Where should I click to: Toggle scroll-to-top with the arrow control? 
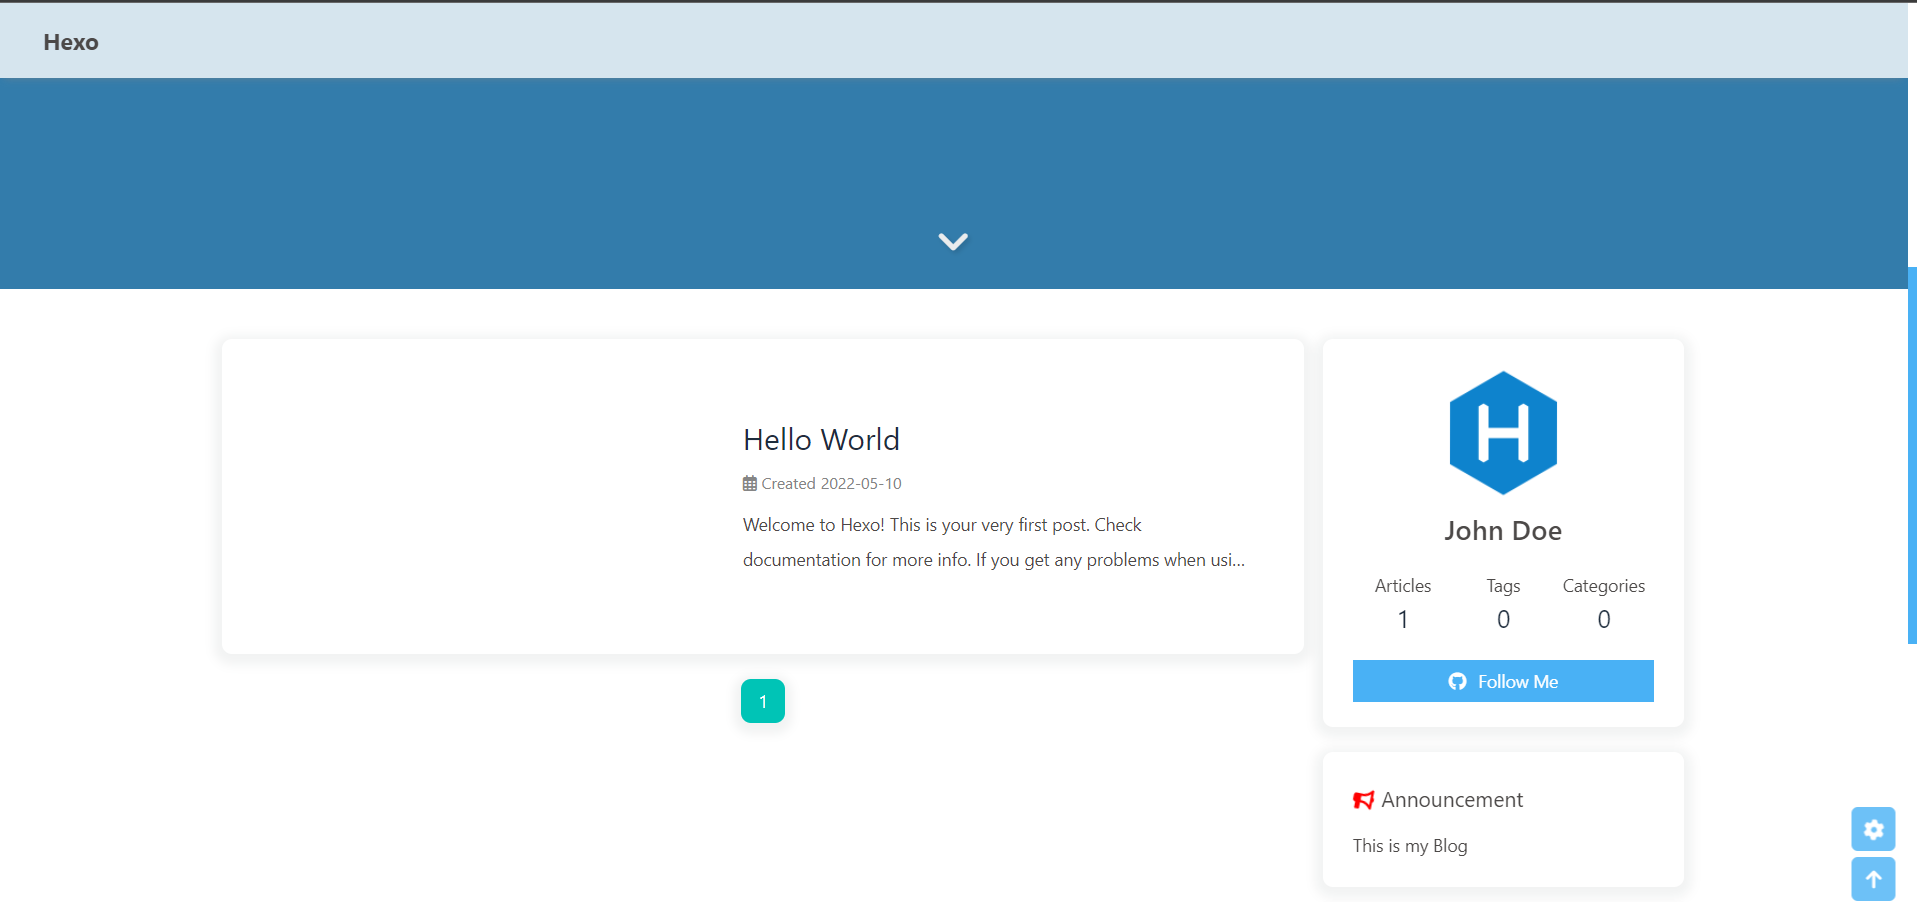(x=1874, y=878)
